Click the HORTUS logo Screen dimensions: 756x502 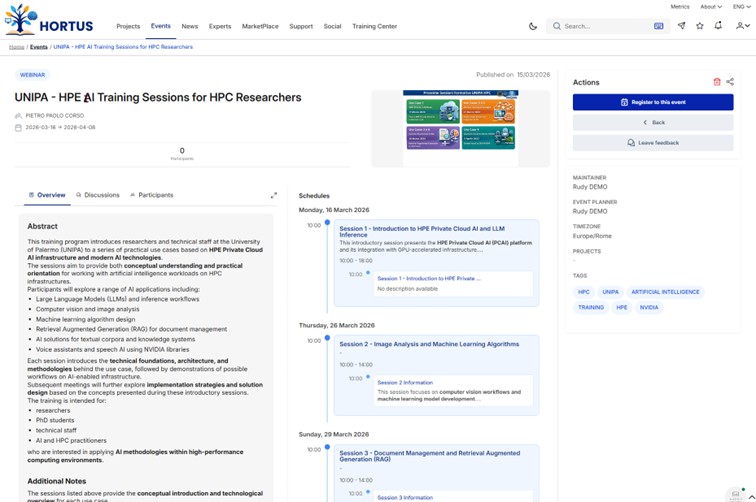[49, 20]
